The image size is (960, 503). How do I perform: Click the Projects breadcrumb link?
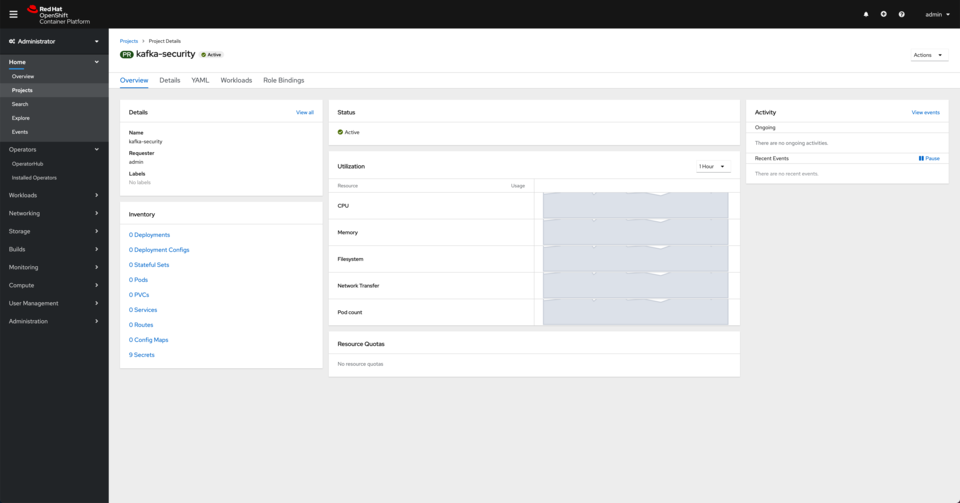(x=129, y=41)
